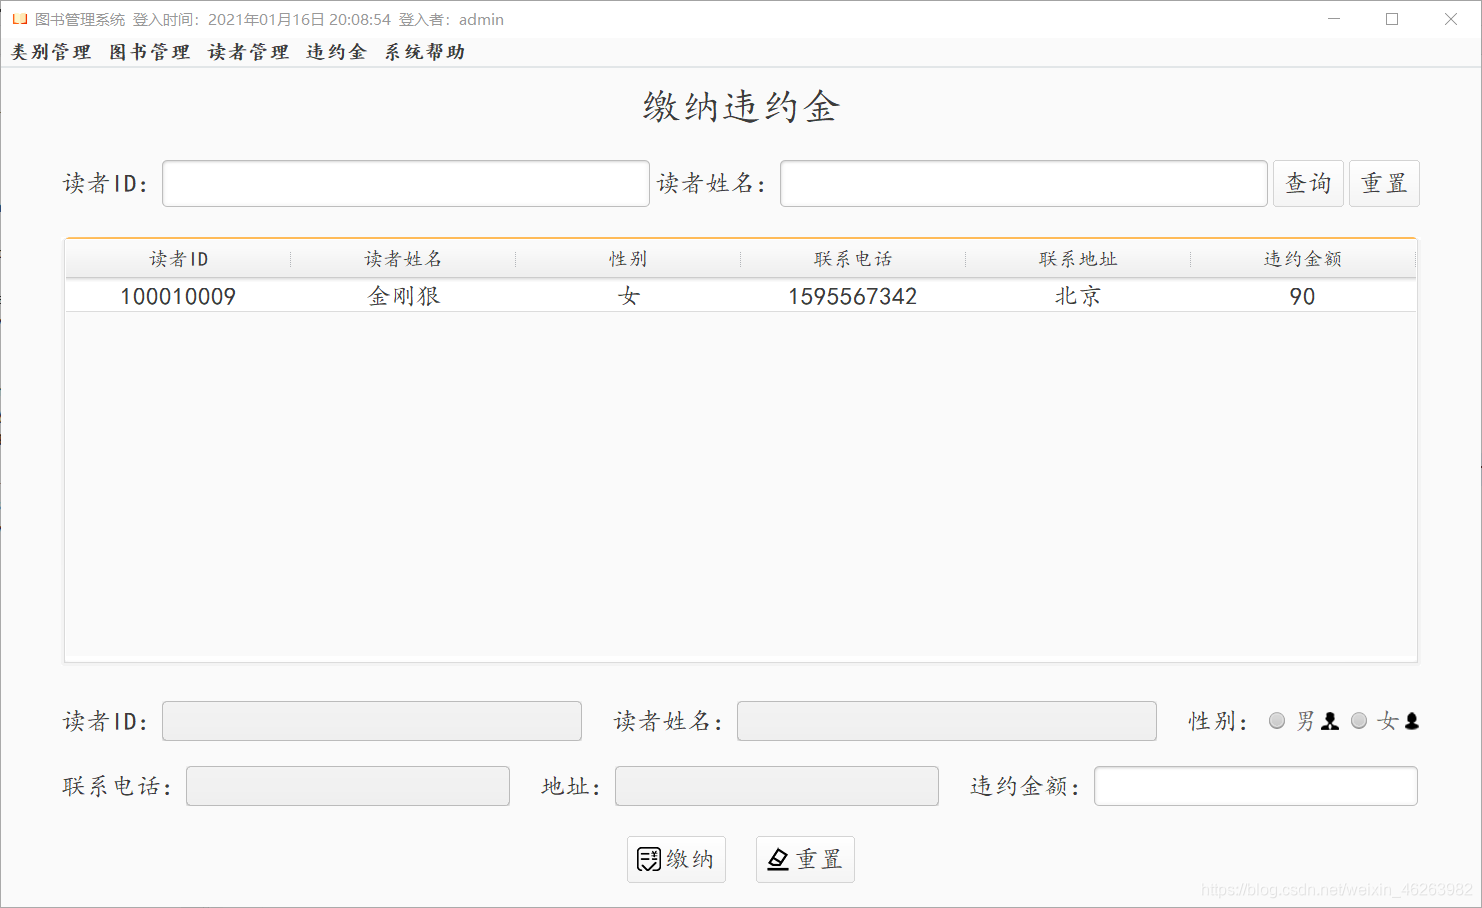The width and height of the screenshot is (1482, 908).
Task: Select the cell 金刚狠
Action: [x=403, y=296]
